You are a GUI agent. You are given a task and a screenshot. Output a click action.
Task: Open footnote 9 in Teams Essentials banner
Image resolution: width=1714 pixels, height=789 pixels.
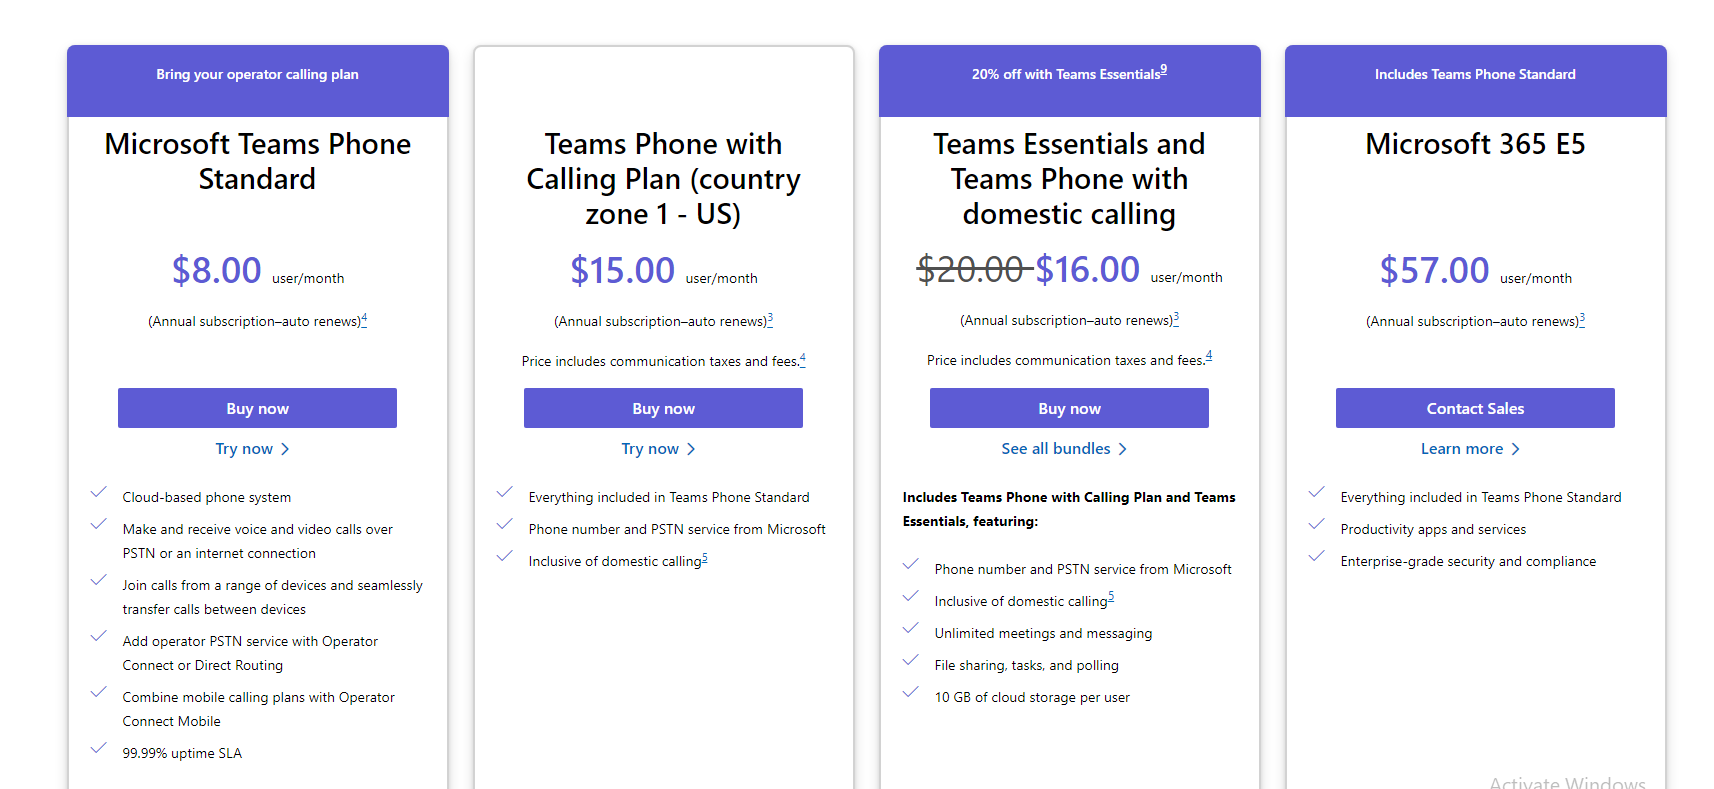[1163, 68]
